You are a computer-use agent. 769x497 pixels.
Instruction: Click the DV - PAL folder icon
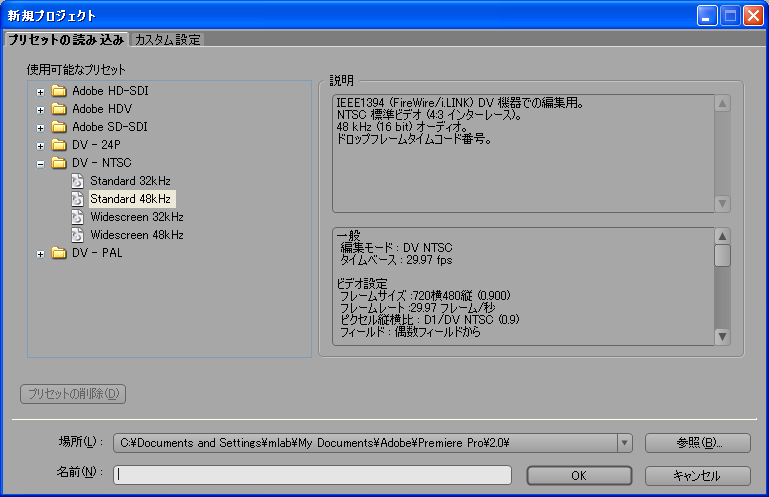point(59,253)
